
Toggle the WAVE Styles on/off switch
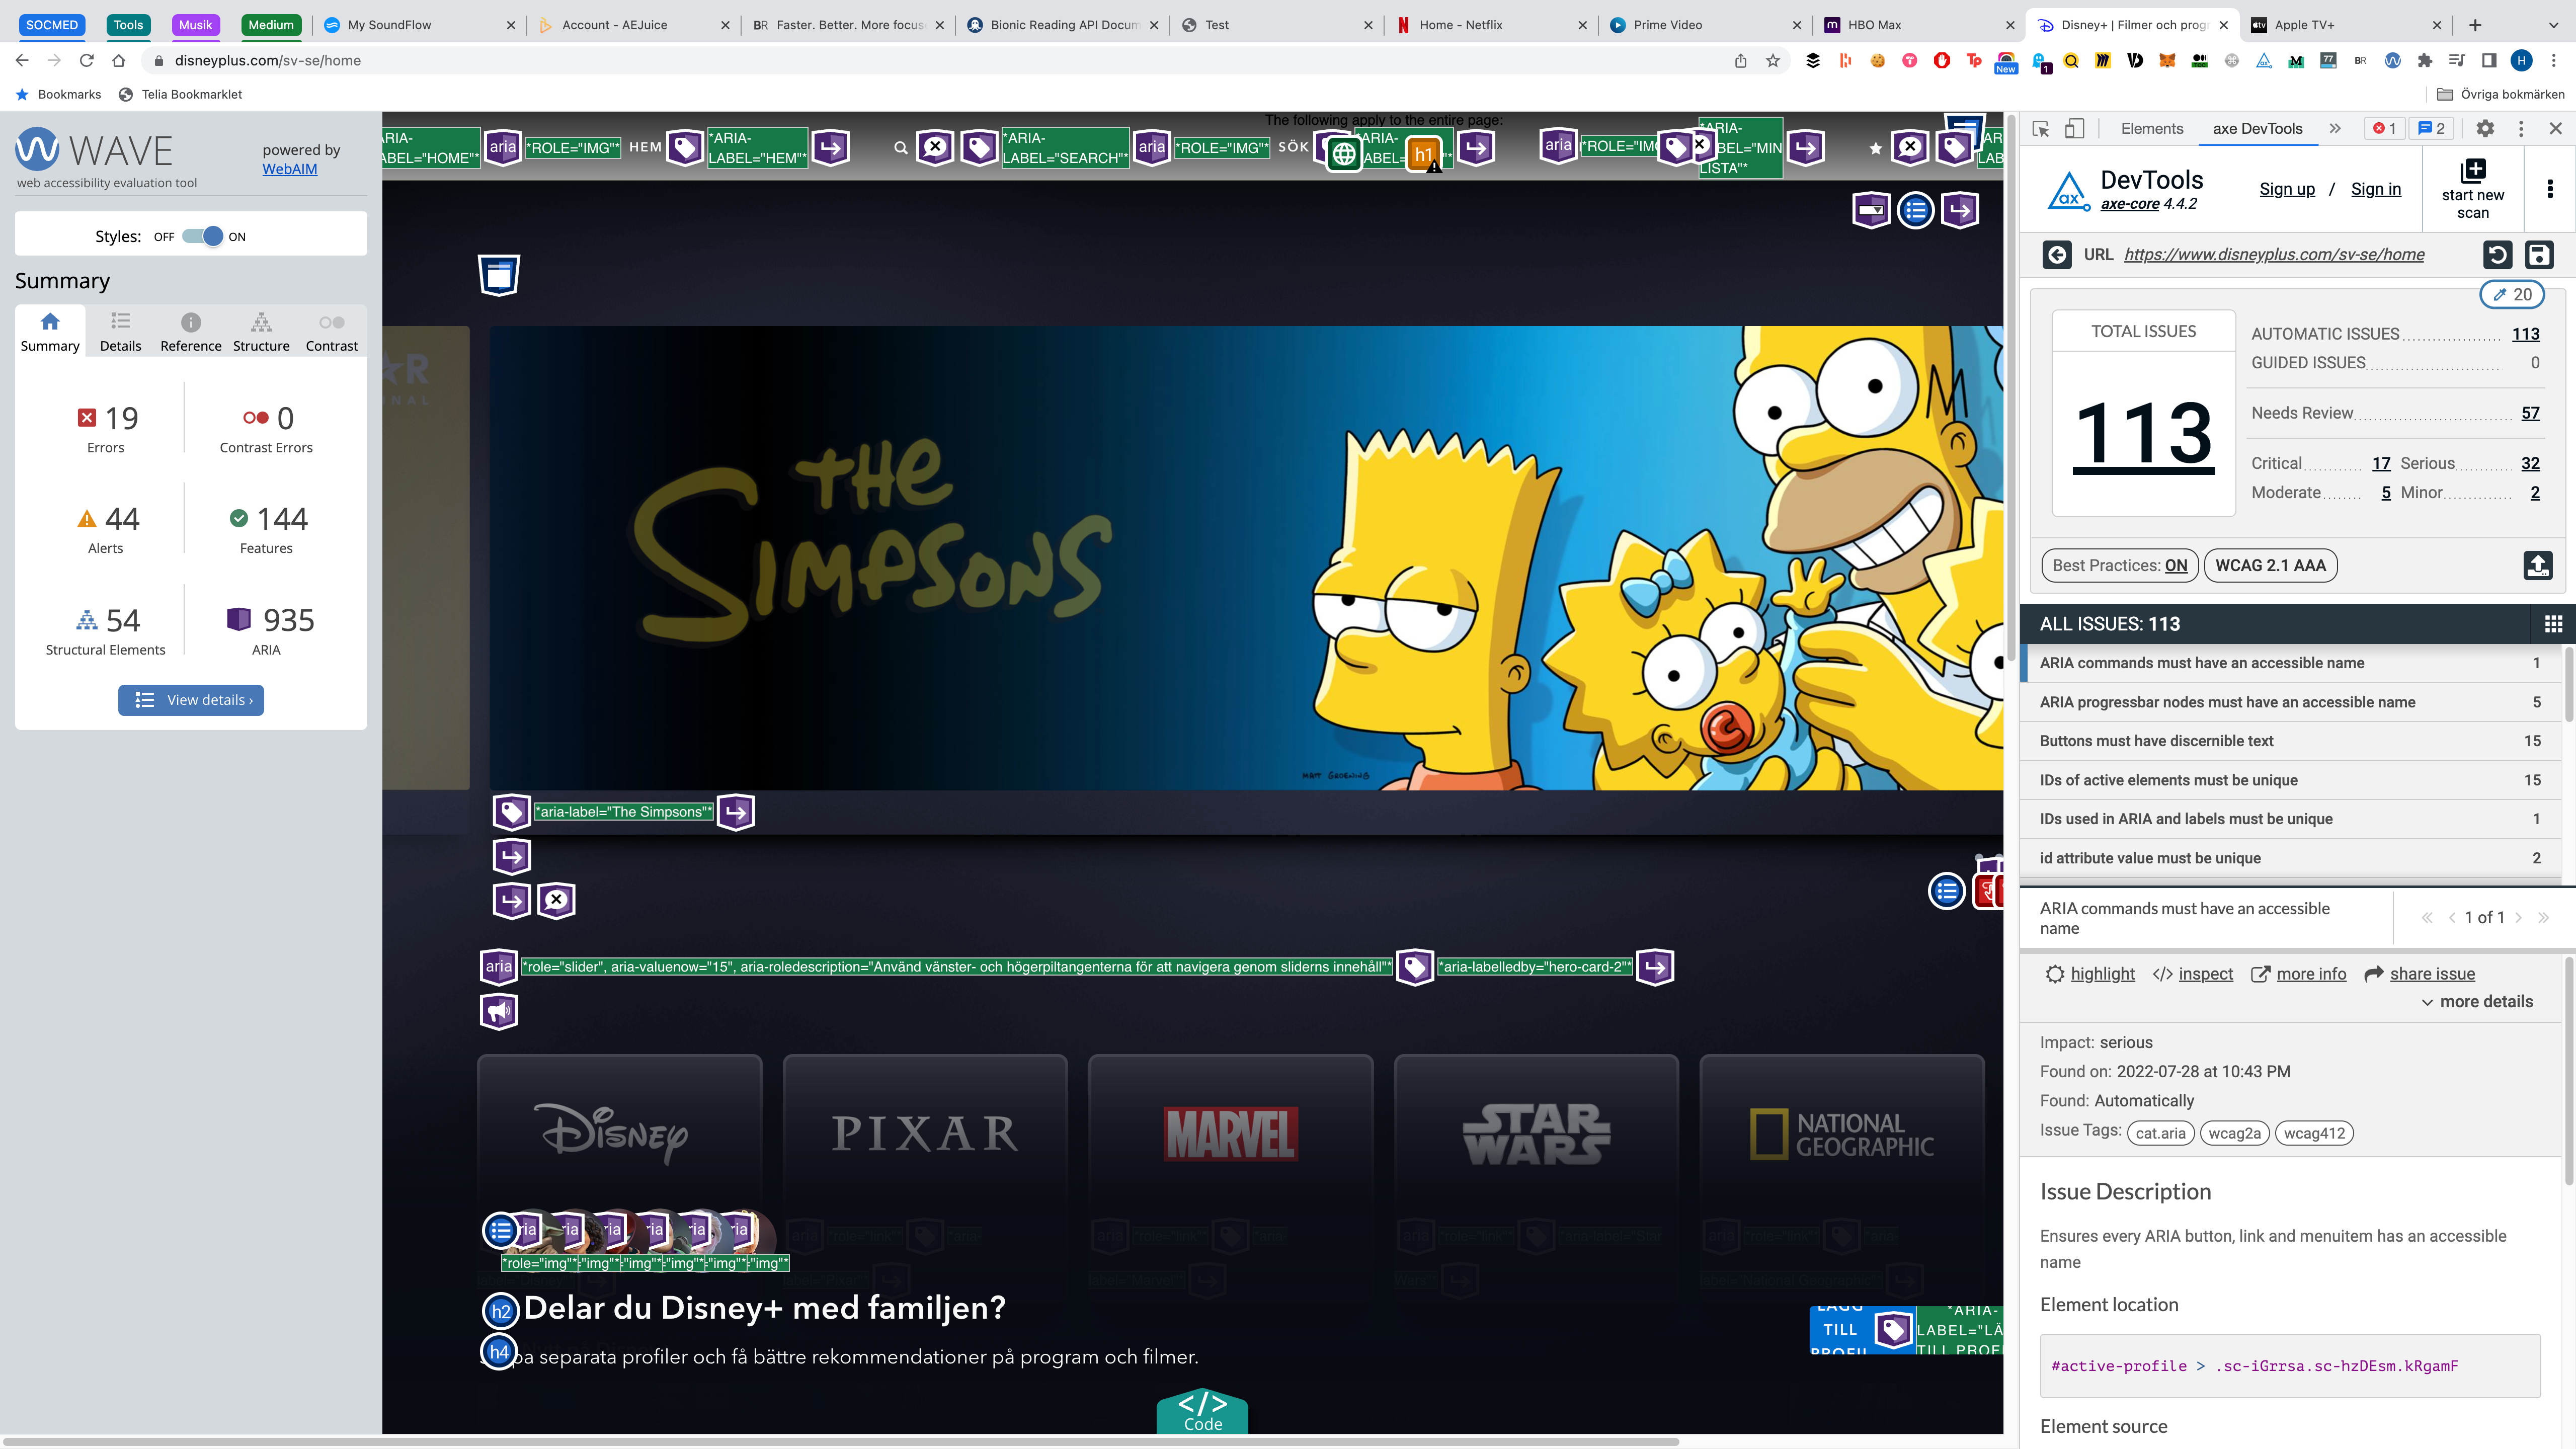(202, 237)
